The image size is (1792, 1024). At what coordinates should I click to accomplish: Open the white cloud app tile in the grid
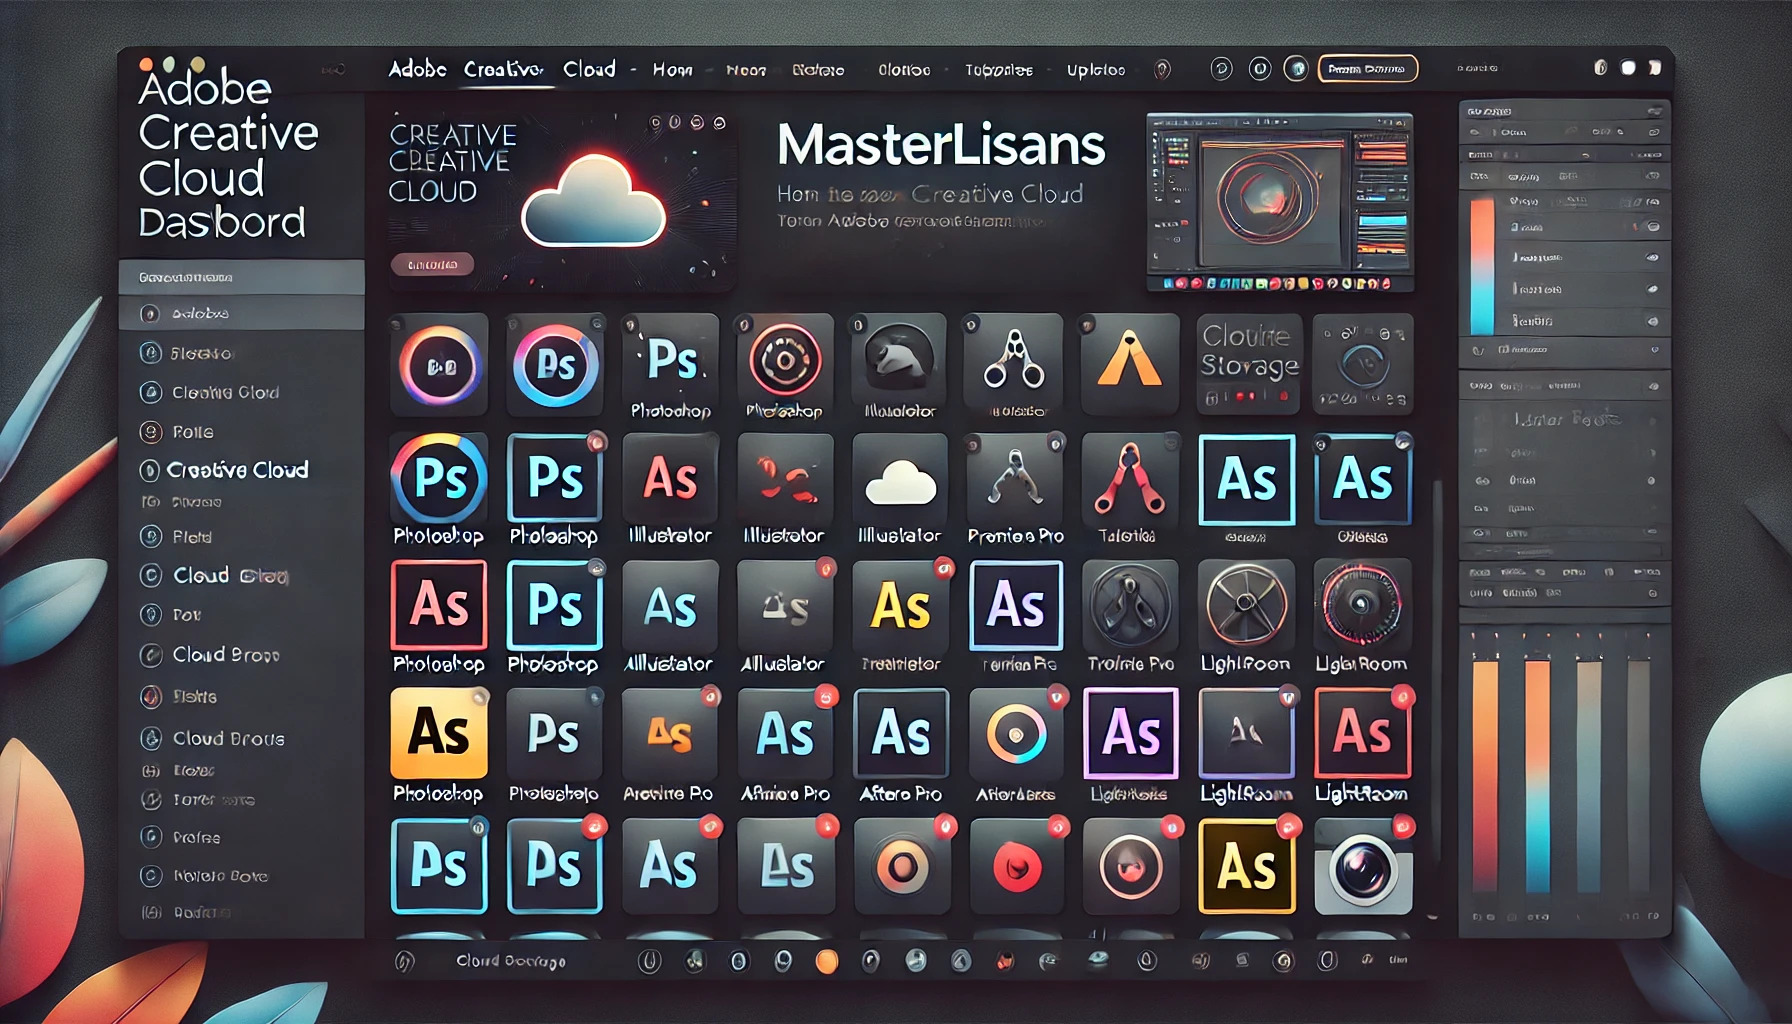(900, 479)
